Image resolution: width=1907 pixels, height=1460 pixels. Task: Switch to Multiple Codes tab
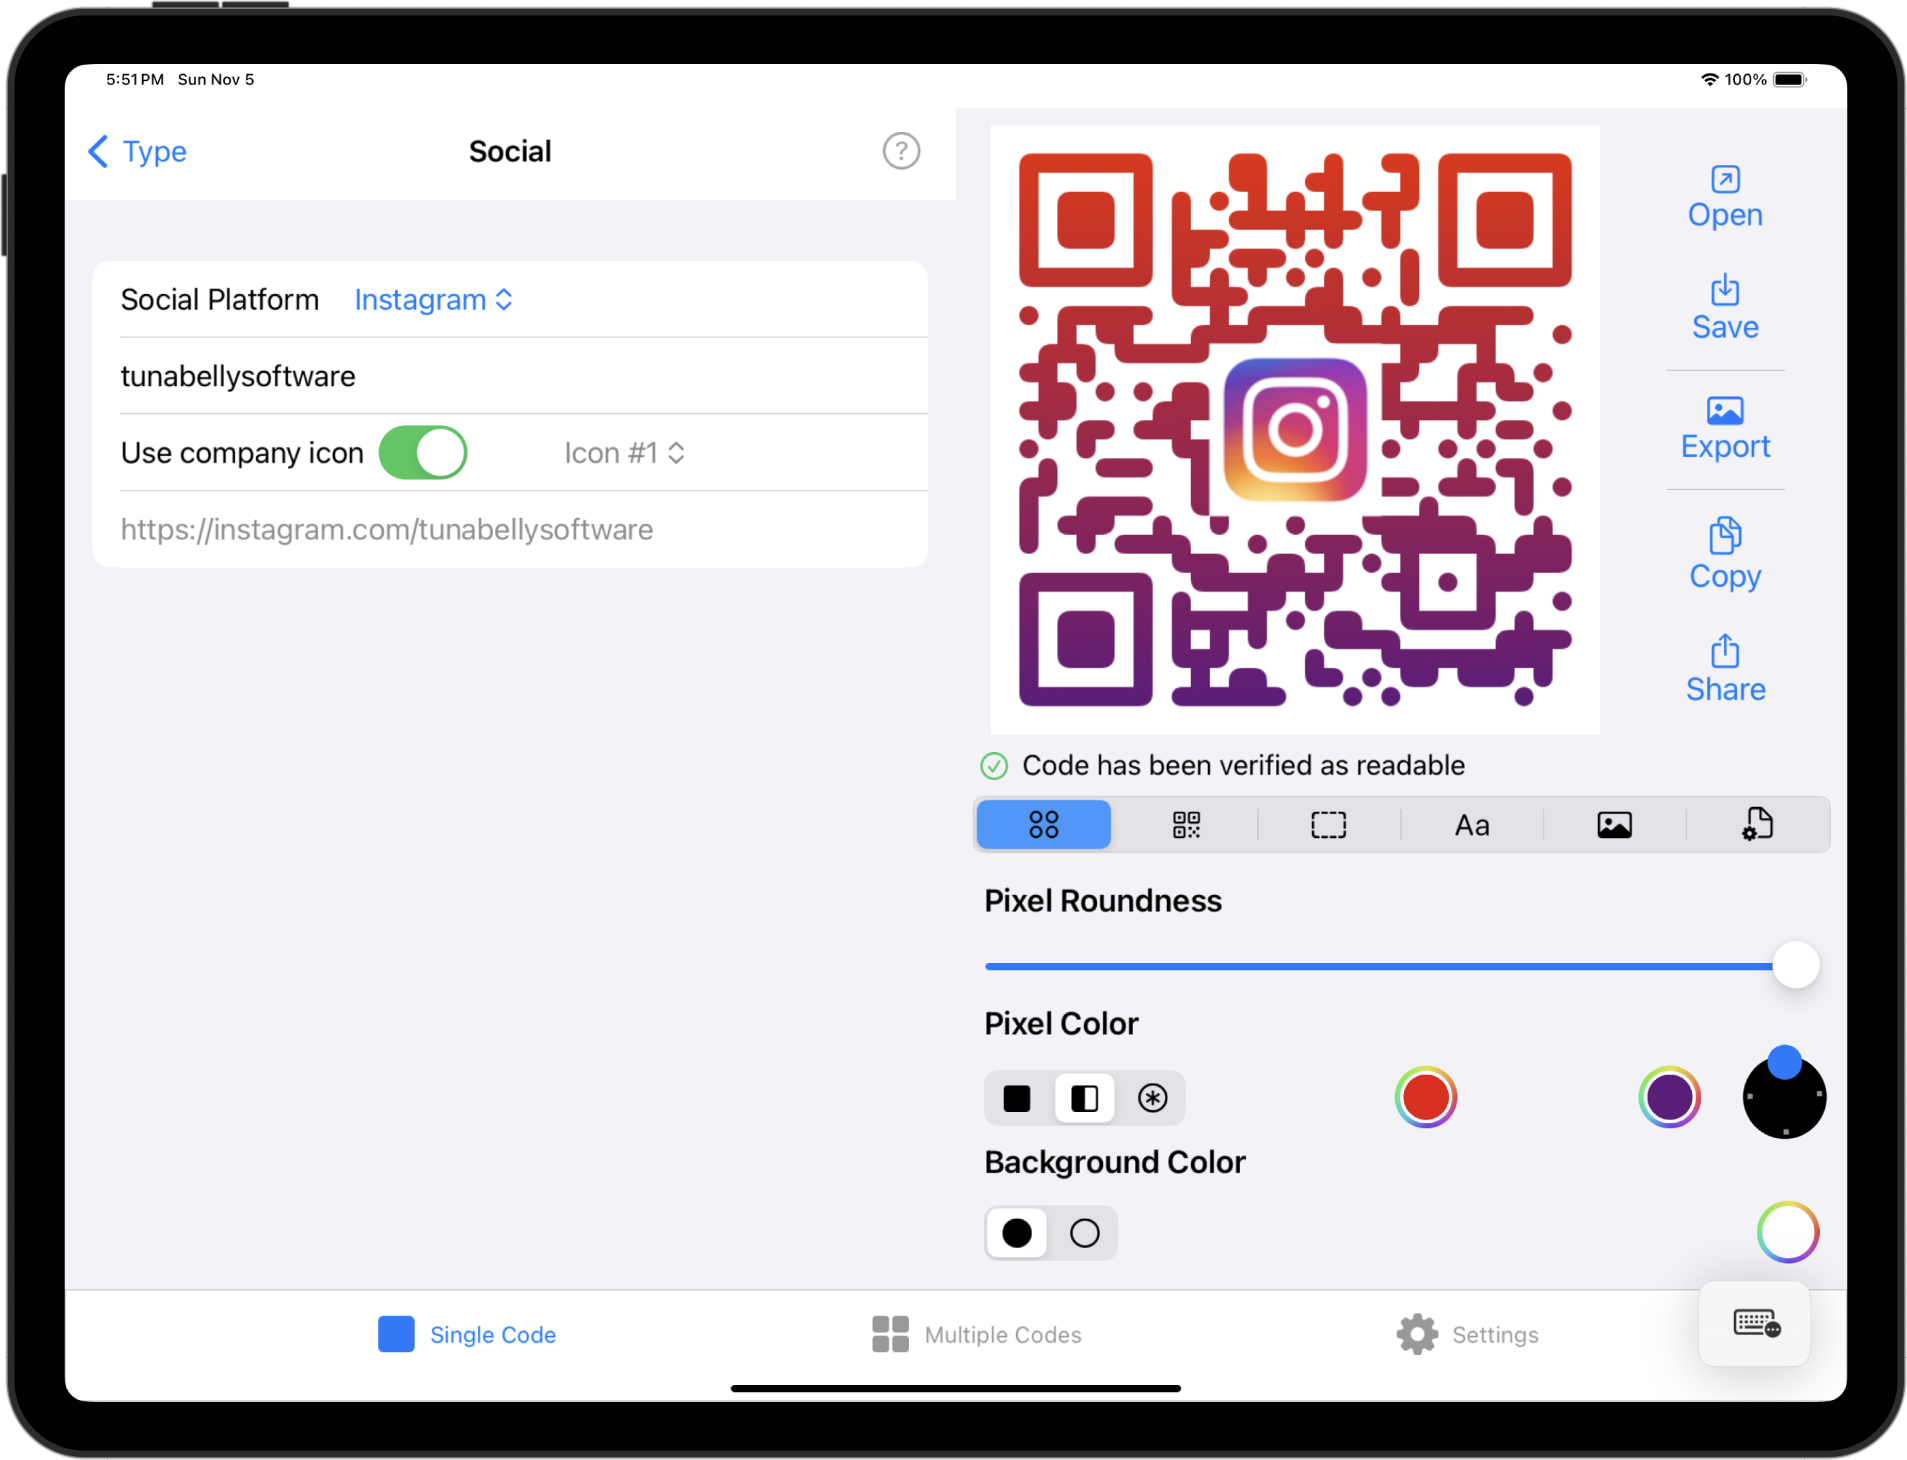(976, 1334)
